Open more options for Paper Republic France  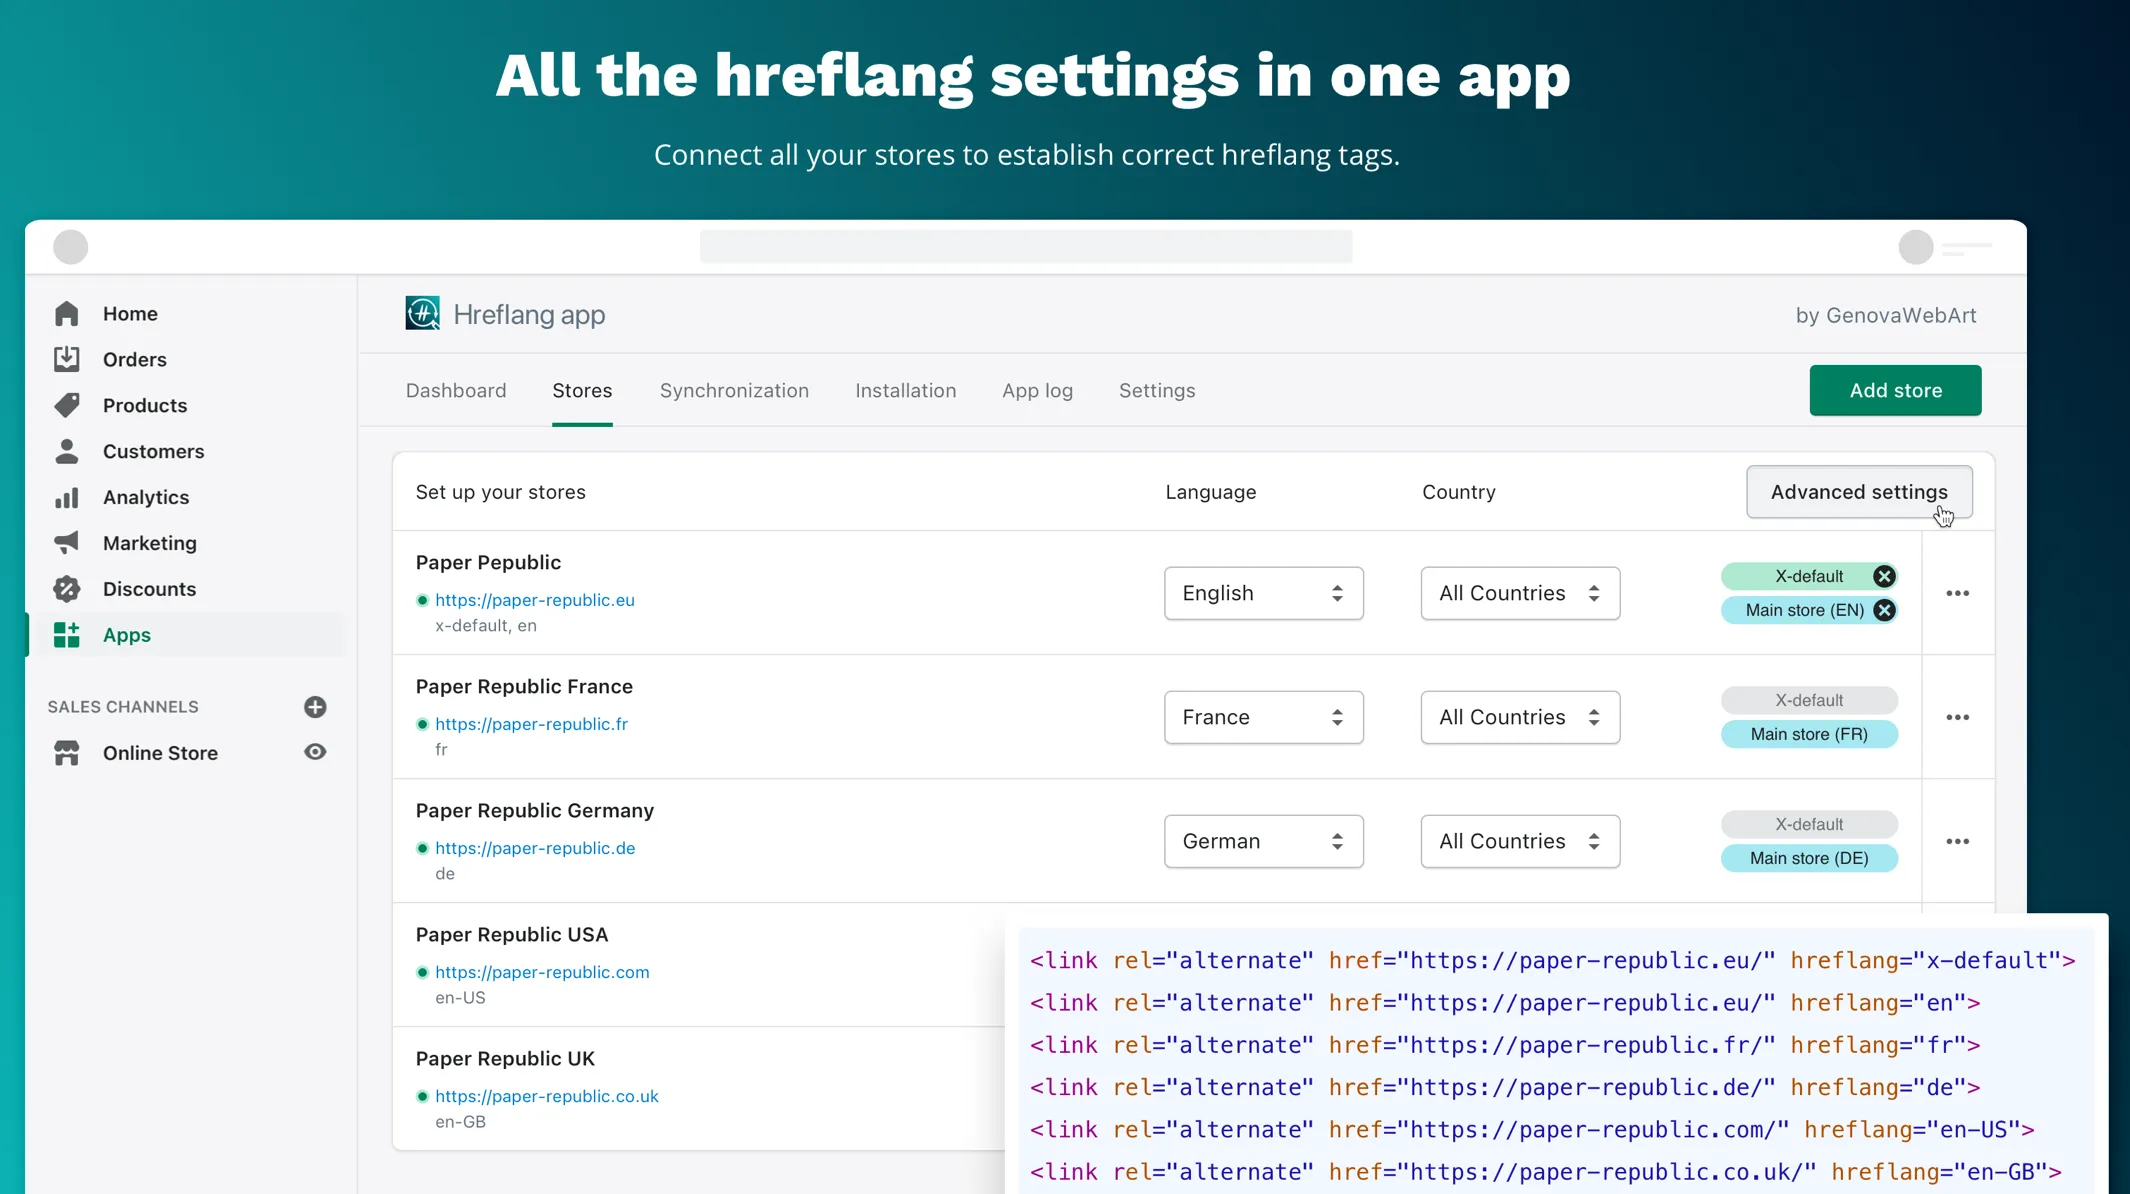[x=1957, y=717]
